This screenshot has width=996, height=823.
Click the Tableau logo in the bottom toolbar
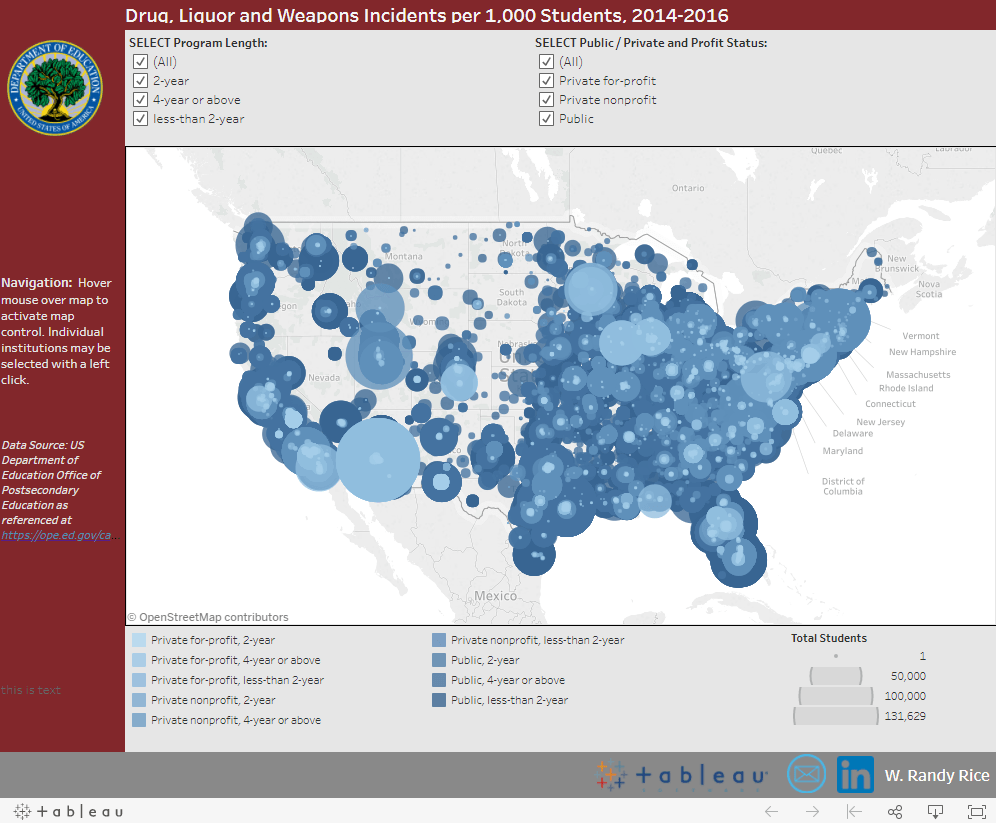(69, 811)
